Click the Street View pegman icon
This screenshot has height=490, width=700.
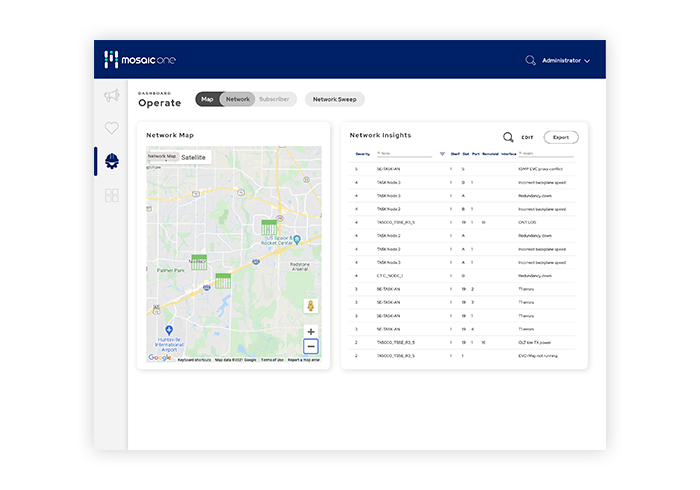tap(311, 306)
